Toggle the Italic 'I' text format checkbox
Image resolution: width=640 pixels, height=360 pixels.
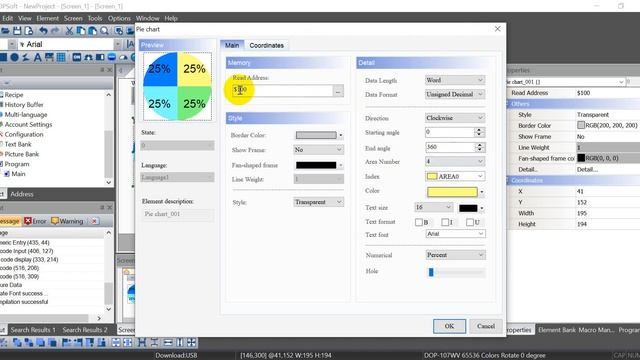[445, 222]
